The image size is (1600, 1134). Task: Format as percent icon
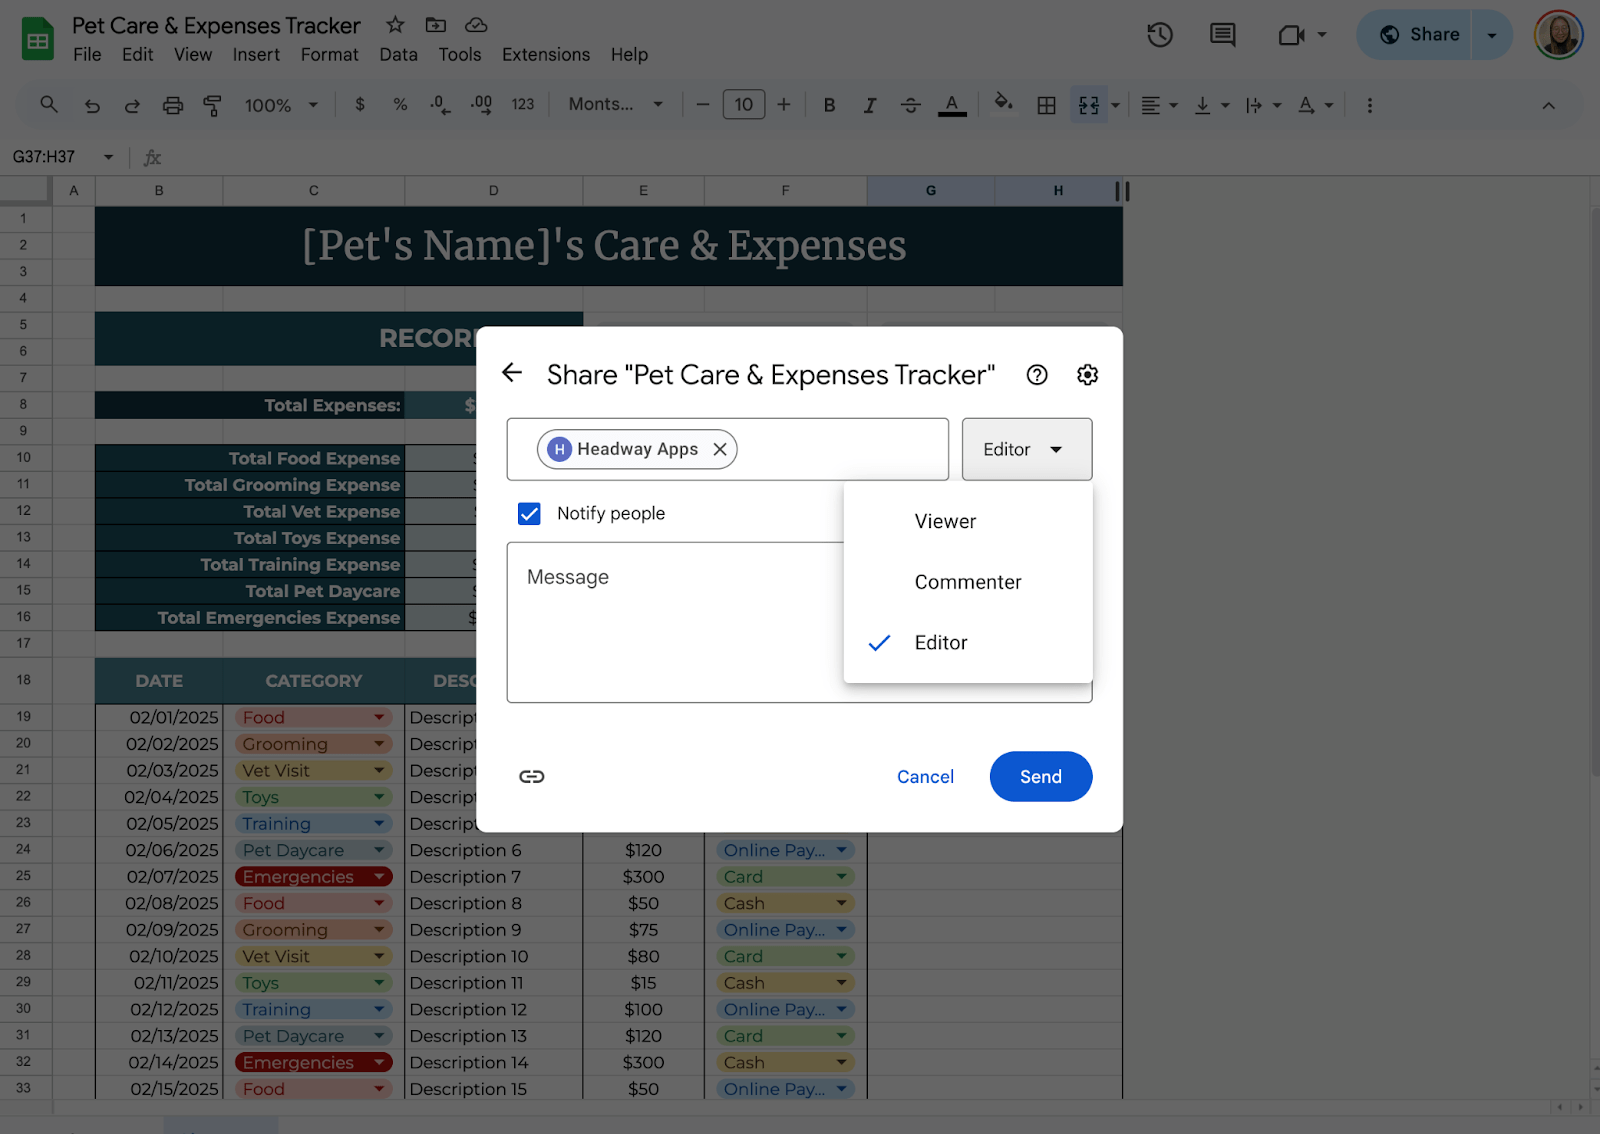(400, 104)
